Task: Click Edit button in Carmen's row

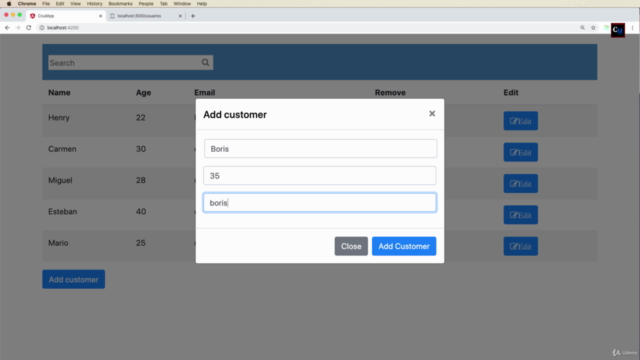Action: [x=520, y=152]
